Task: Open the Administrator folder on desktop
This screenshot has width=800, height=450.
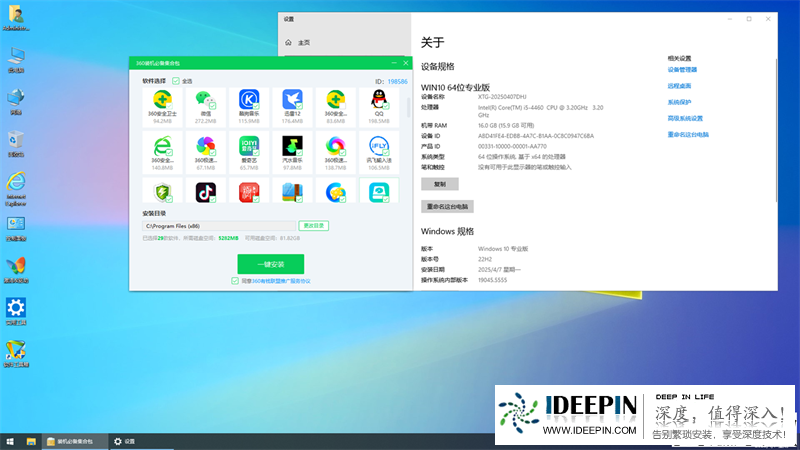Action: pyautogui.click(x=16, y=18)
